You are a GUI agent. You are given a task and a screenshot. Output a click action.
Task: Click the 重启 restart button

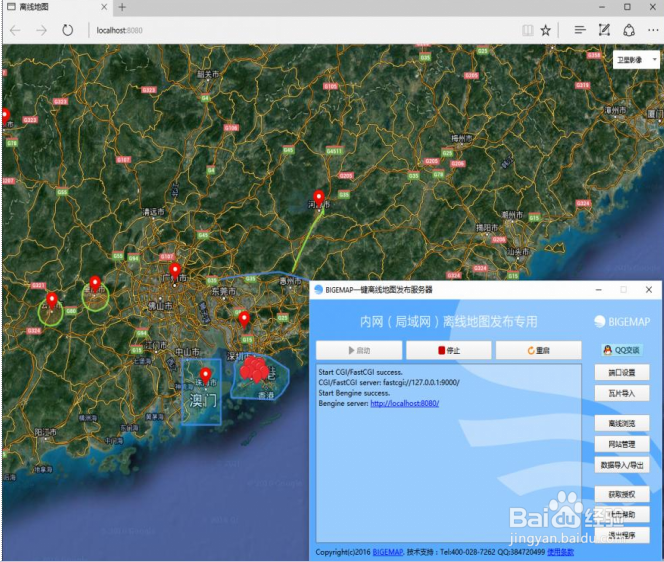(539, 350)
